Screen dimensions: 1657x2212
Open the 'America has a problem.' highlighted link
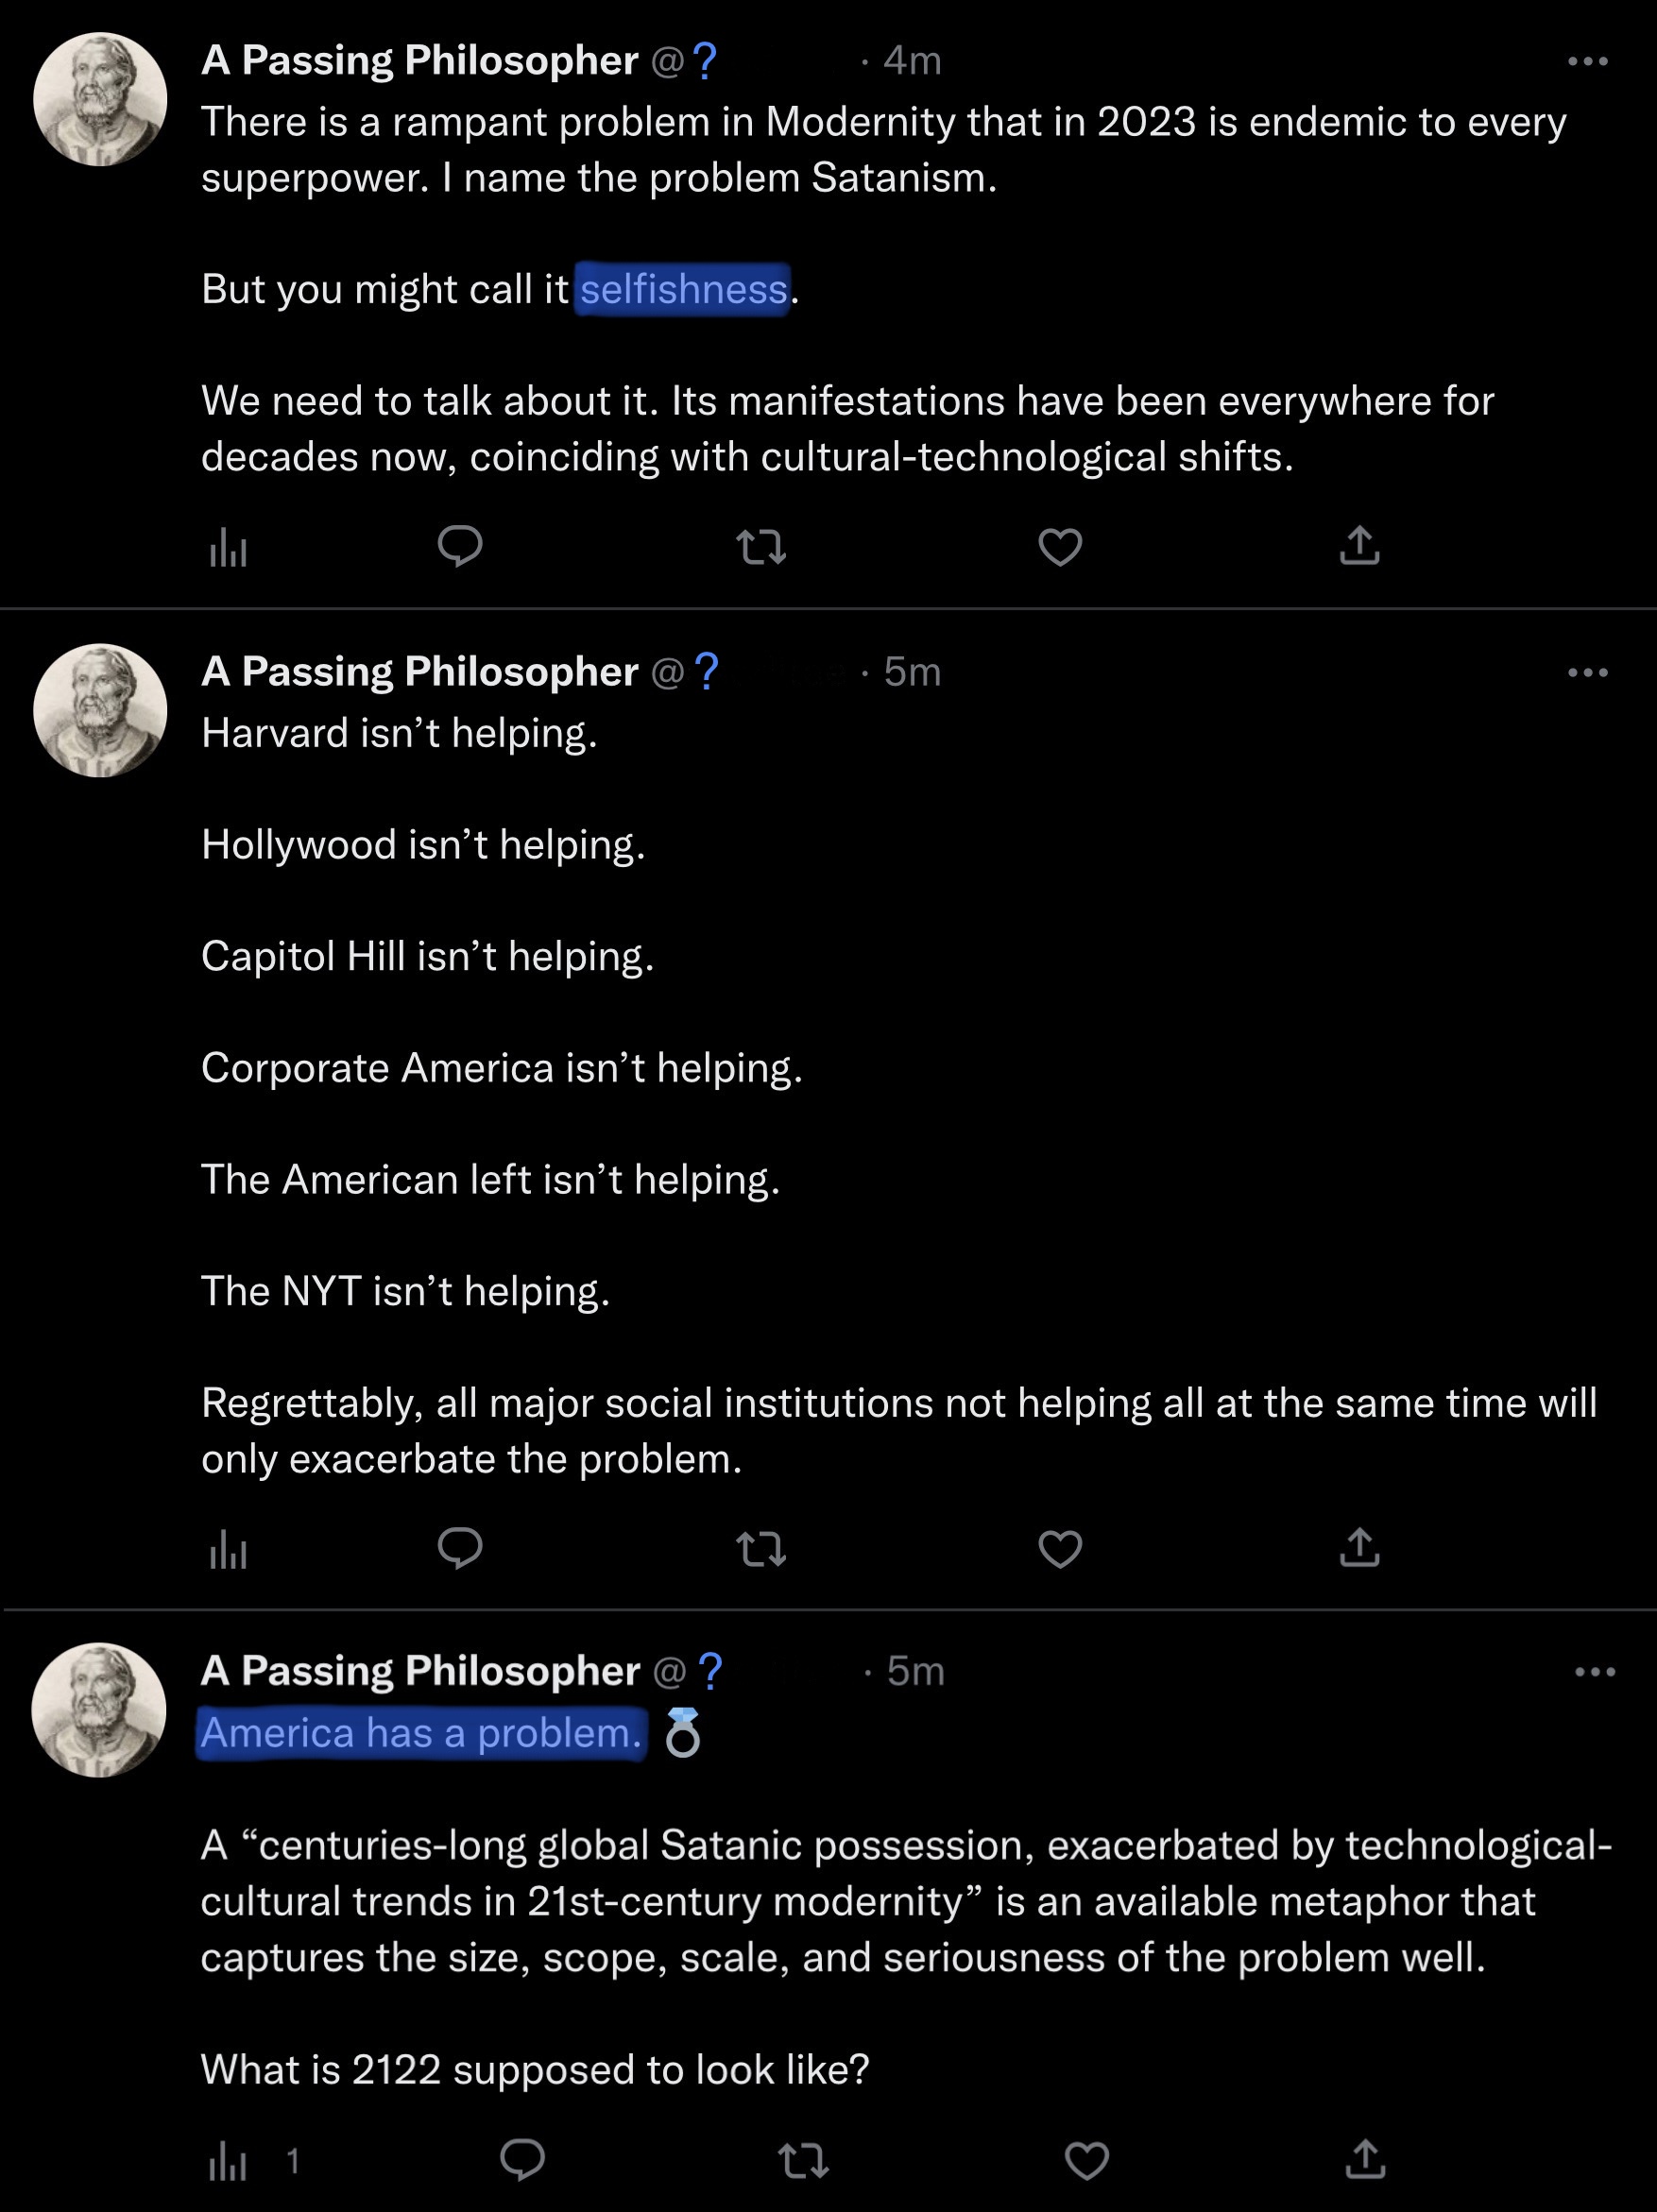[x=421, y=1733]
